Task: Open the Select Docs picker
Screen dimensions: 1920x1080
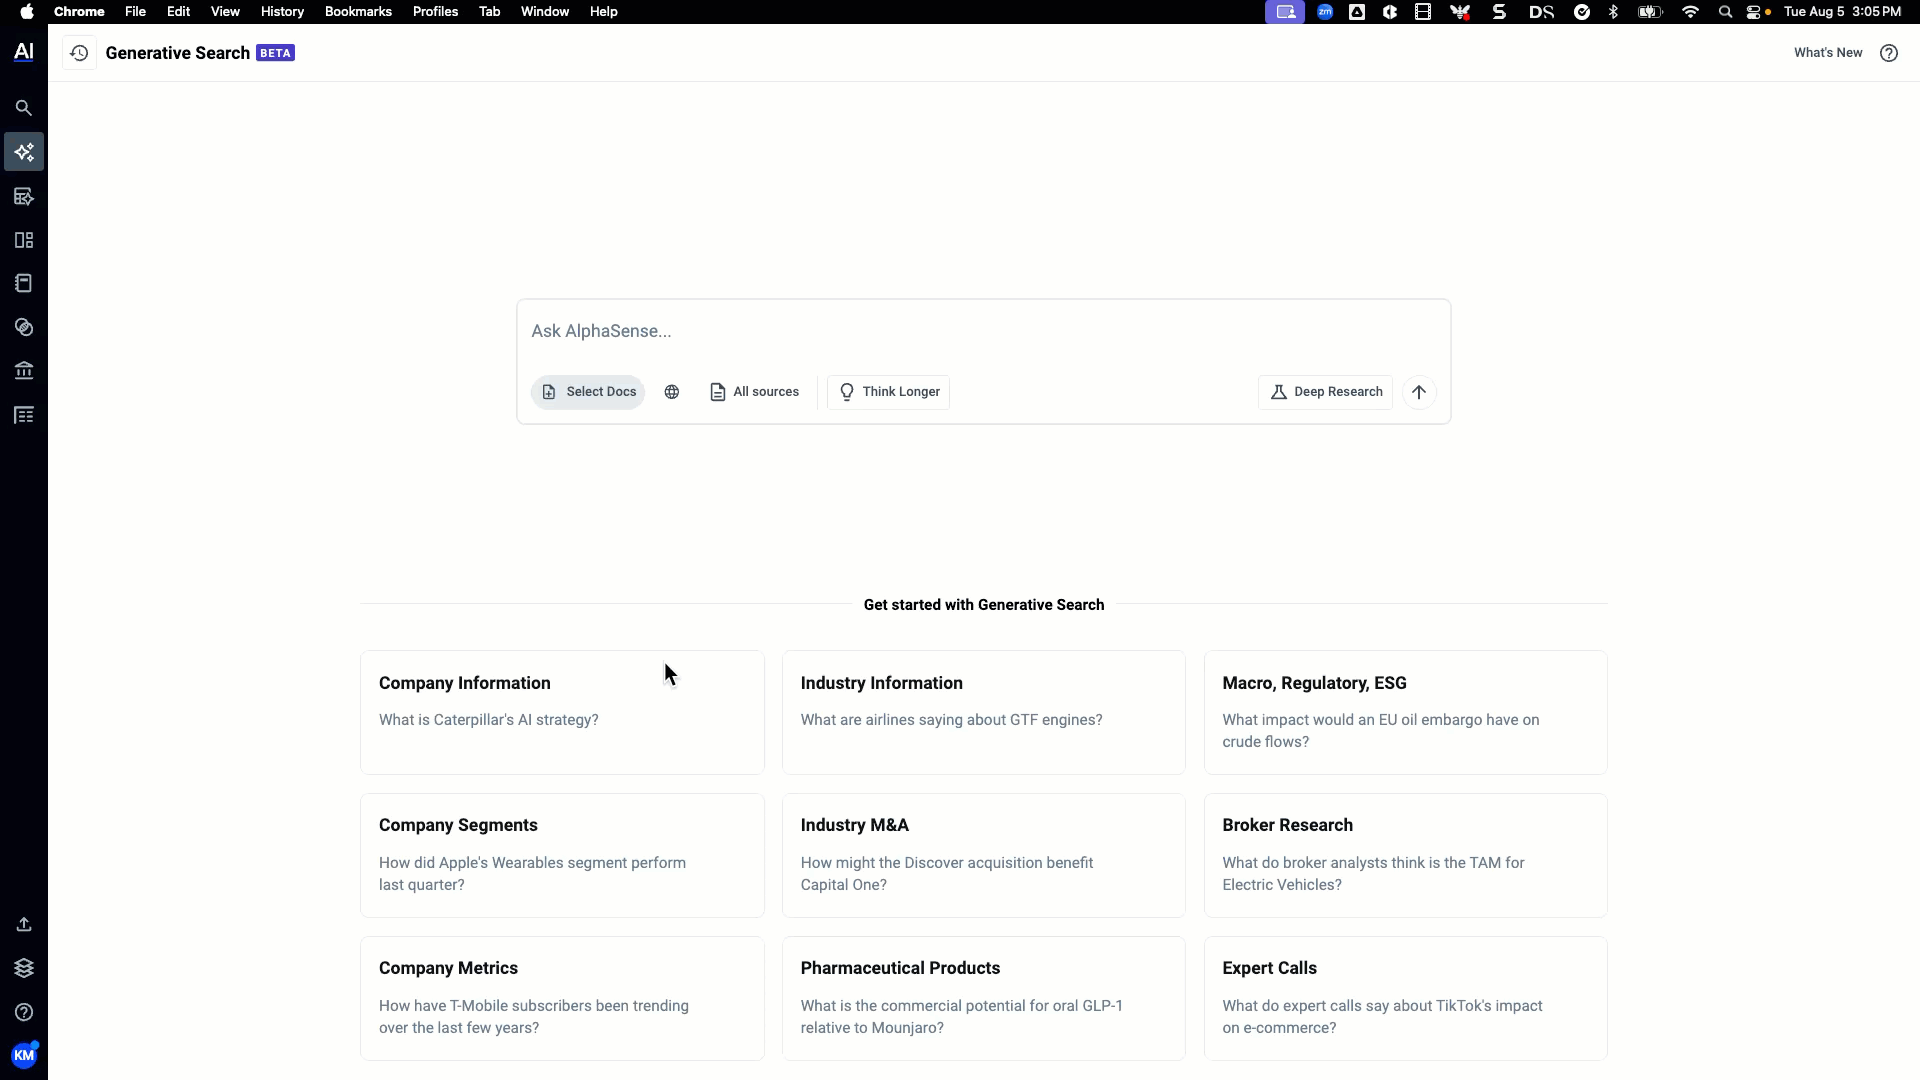Action: (588, 392)
